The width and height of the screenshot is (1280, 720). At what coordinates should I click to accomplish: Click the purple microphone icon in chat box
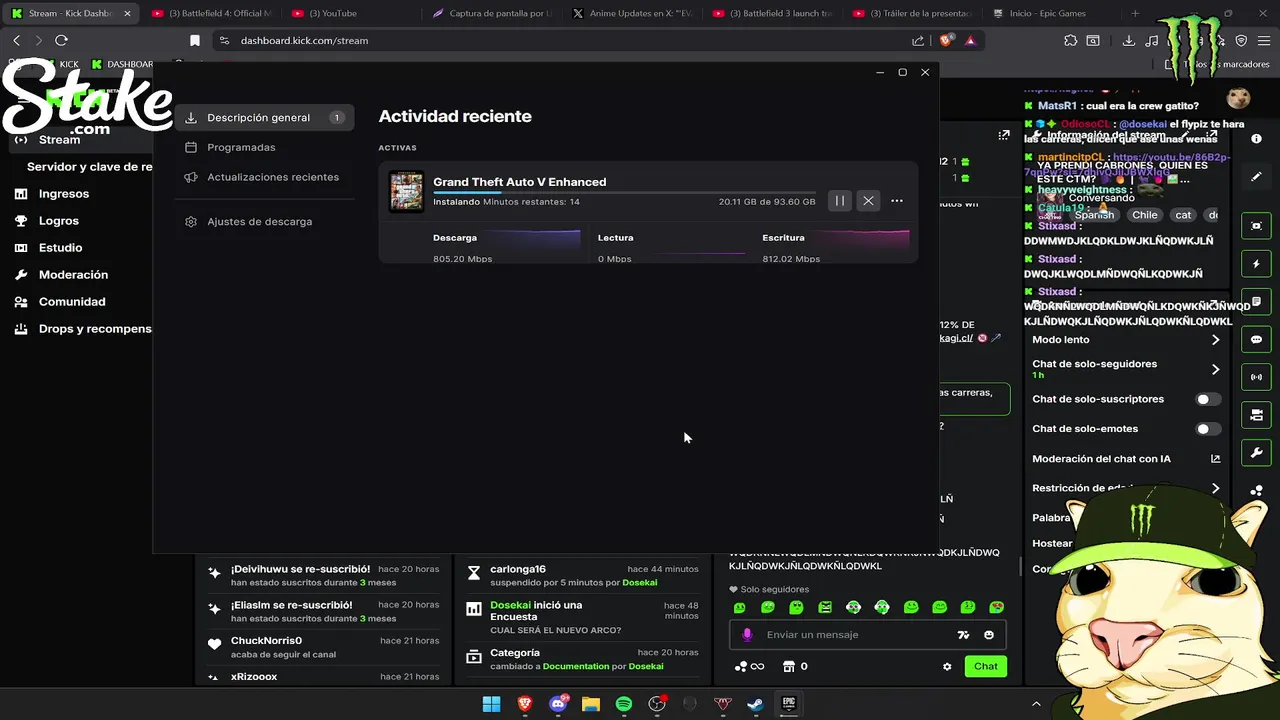tap(747, 635)
